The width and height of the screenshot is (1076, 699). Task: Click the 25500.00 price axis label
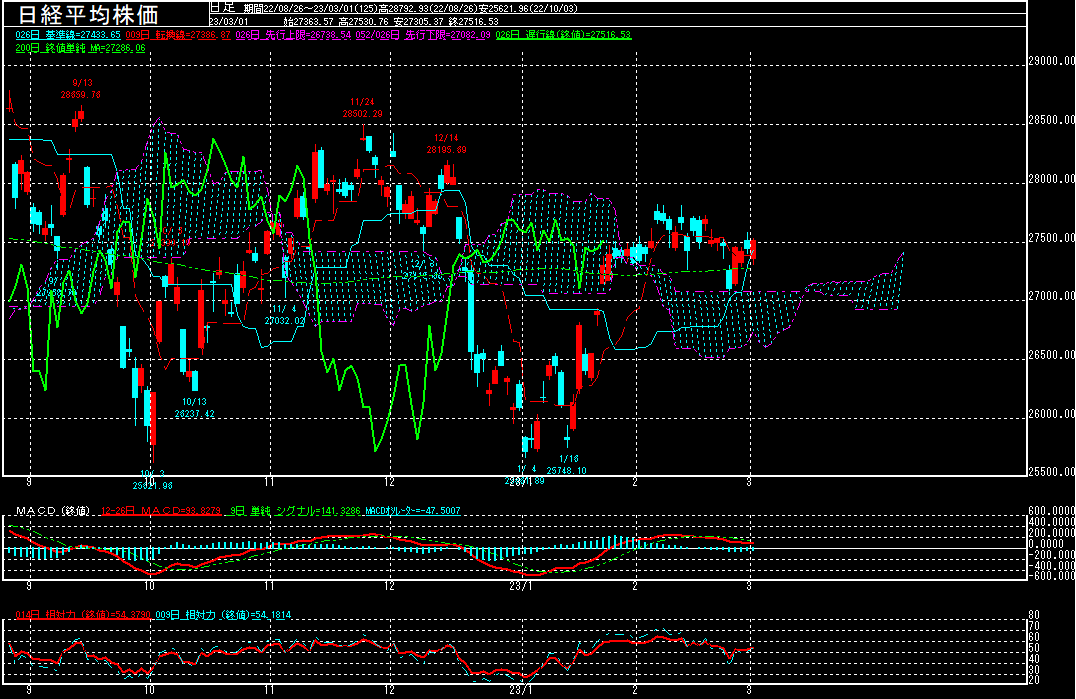pyautogui.click(x=1051, y=472)
